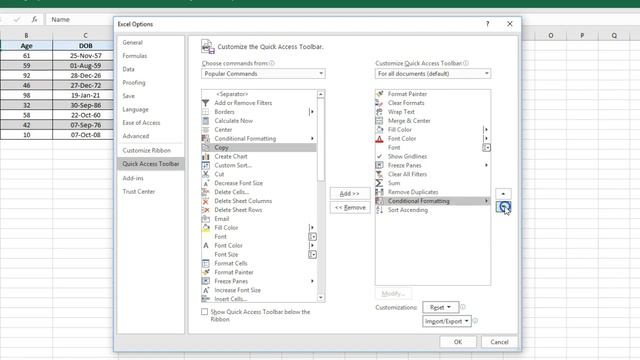This screenshot has width=640, height=360.
Task: Select the Cut scissors command
Action: tap(259, 174)
